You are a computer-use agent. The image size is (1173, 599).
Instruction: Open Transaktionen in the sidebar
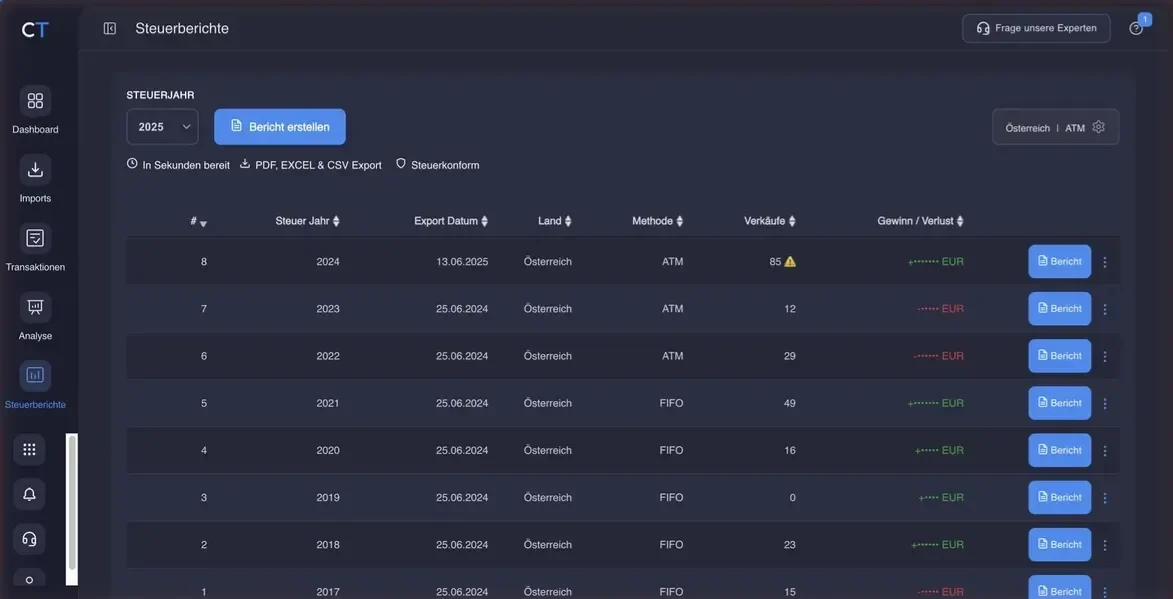(x=35, y=239)
